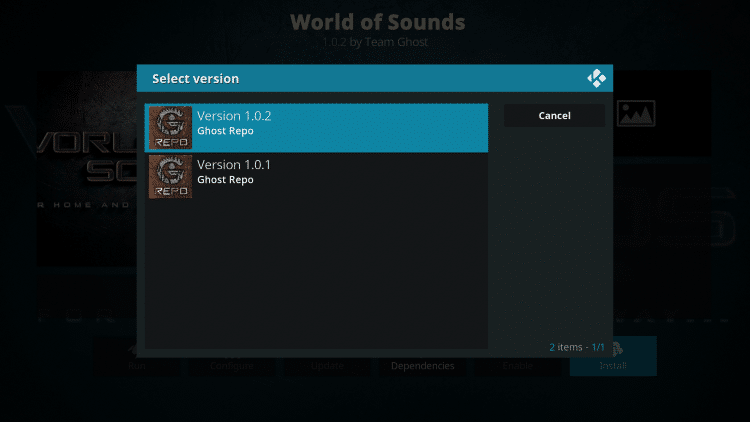
Task: Select Version 1.0.2 from the list
Action: point(316,128)
